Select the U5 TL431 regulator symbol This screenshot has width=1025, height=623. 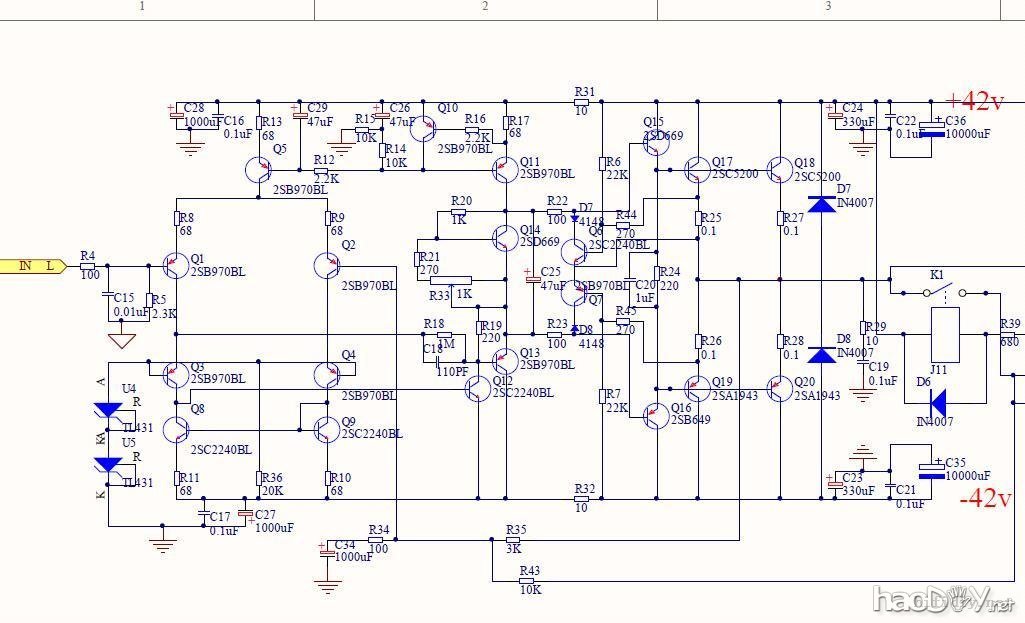click(108, 464)
